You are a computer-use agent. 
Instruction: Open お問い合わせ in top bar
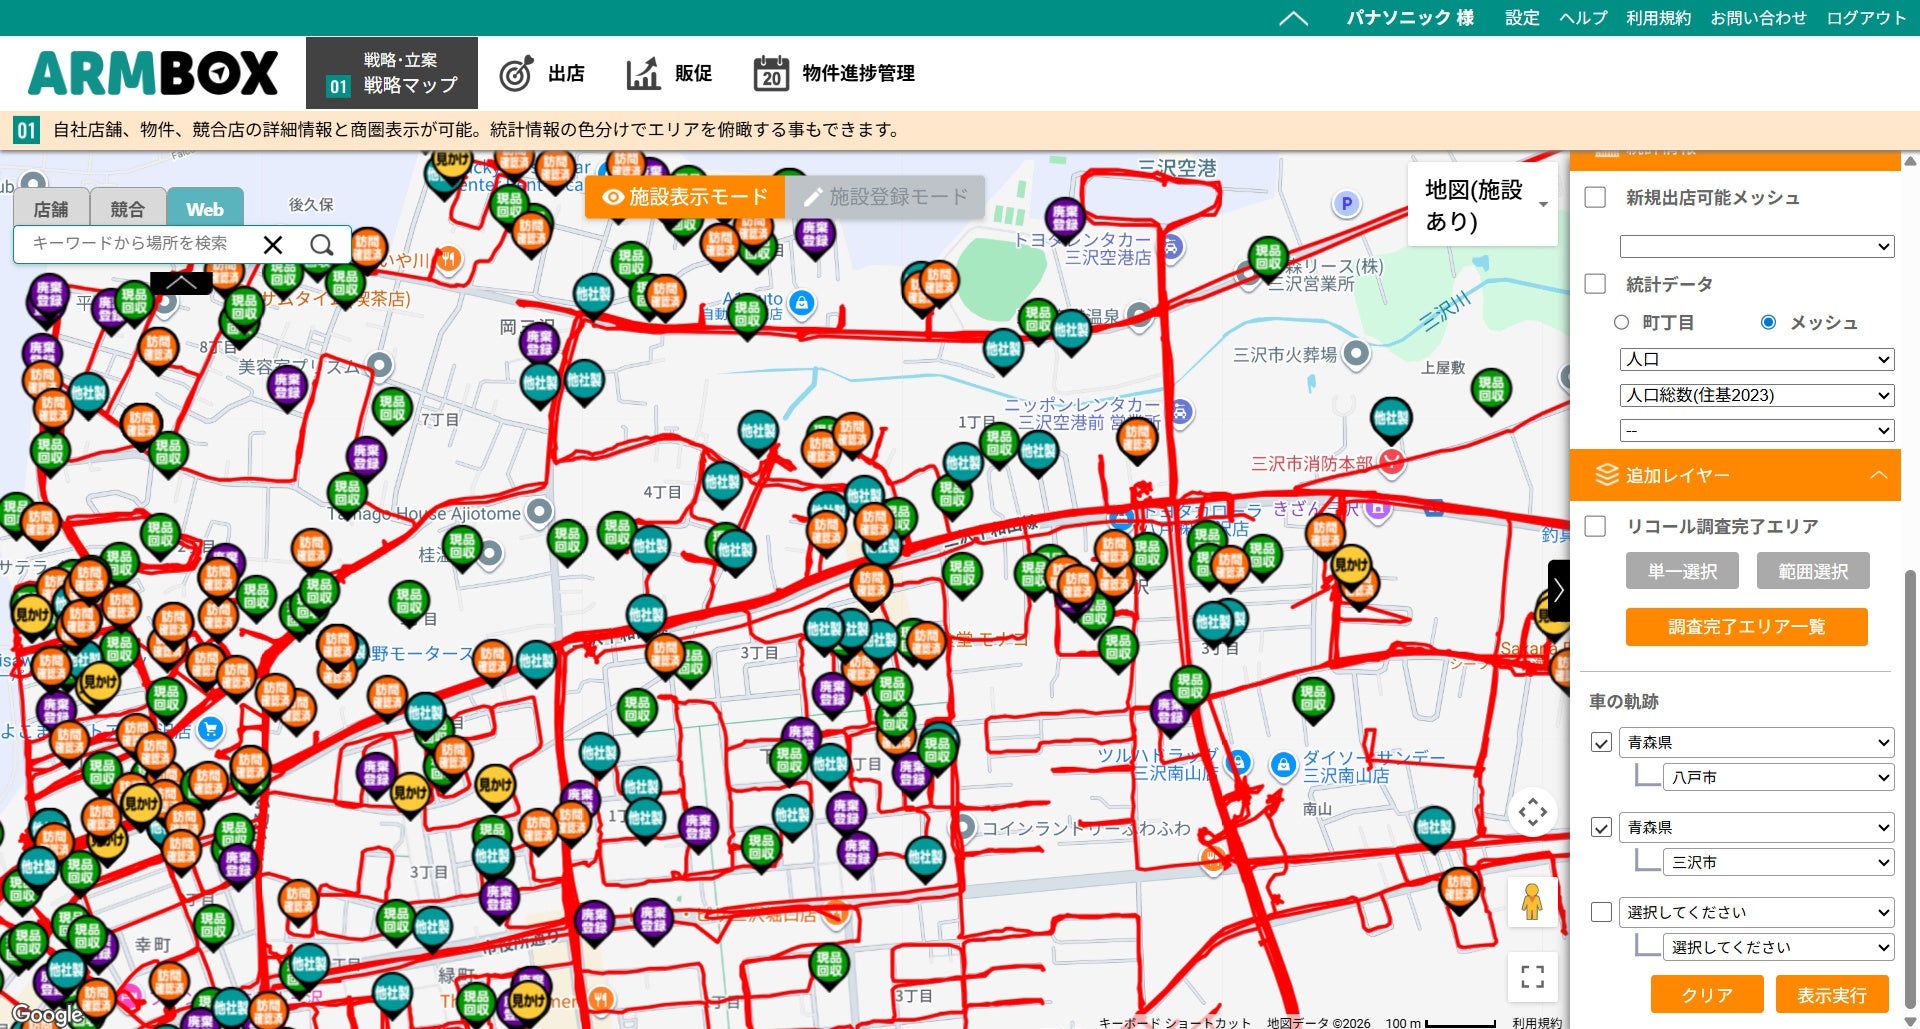(1758, 18)
